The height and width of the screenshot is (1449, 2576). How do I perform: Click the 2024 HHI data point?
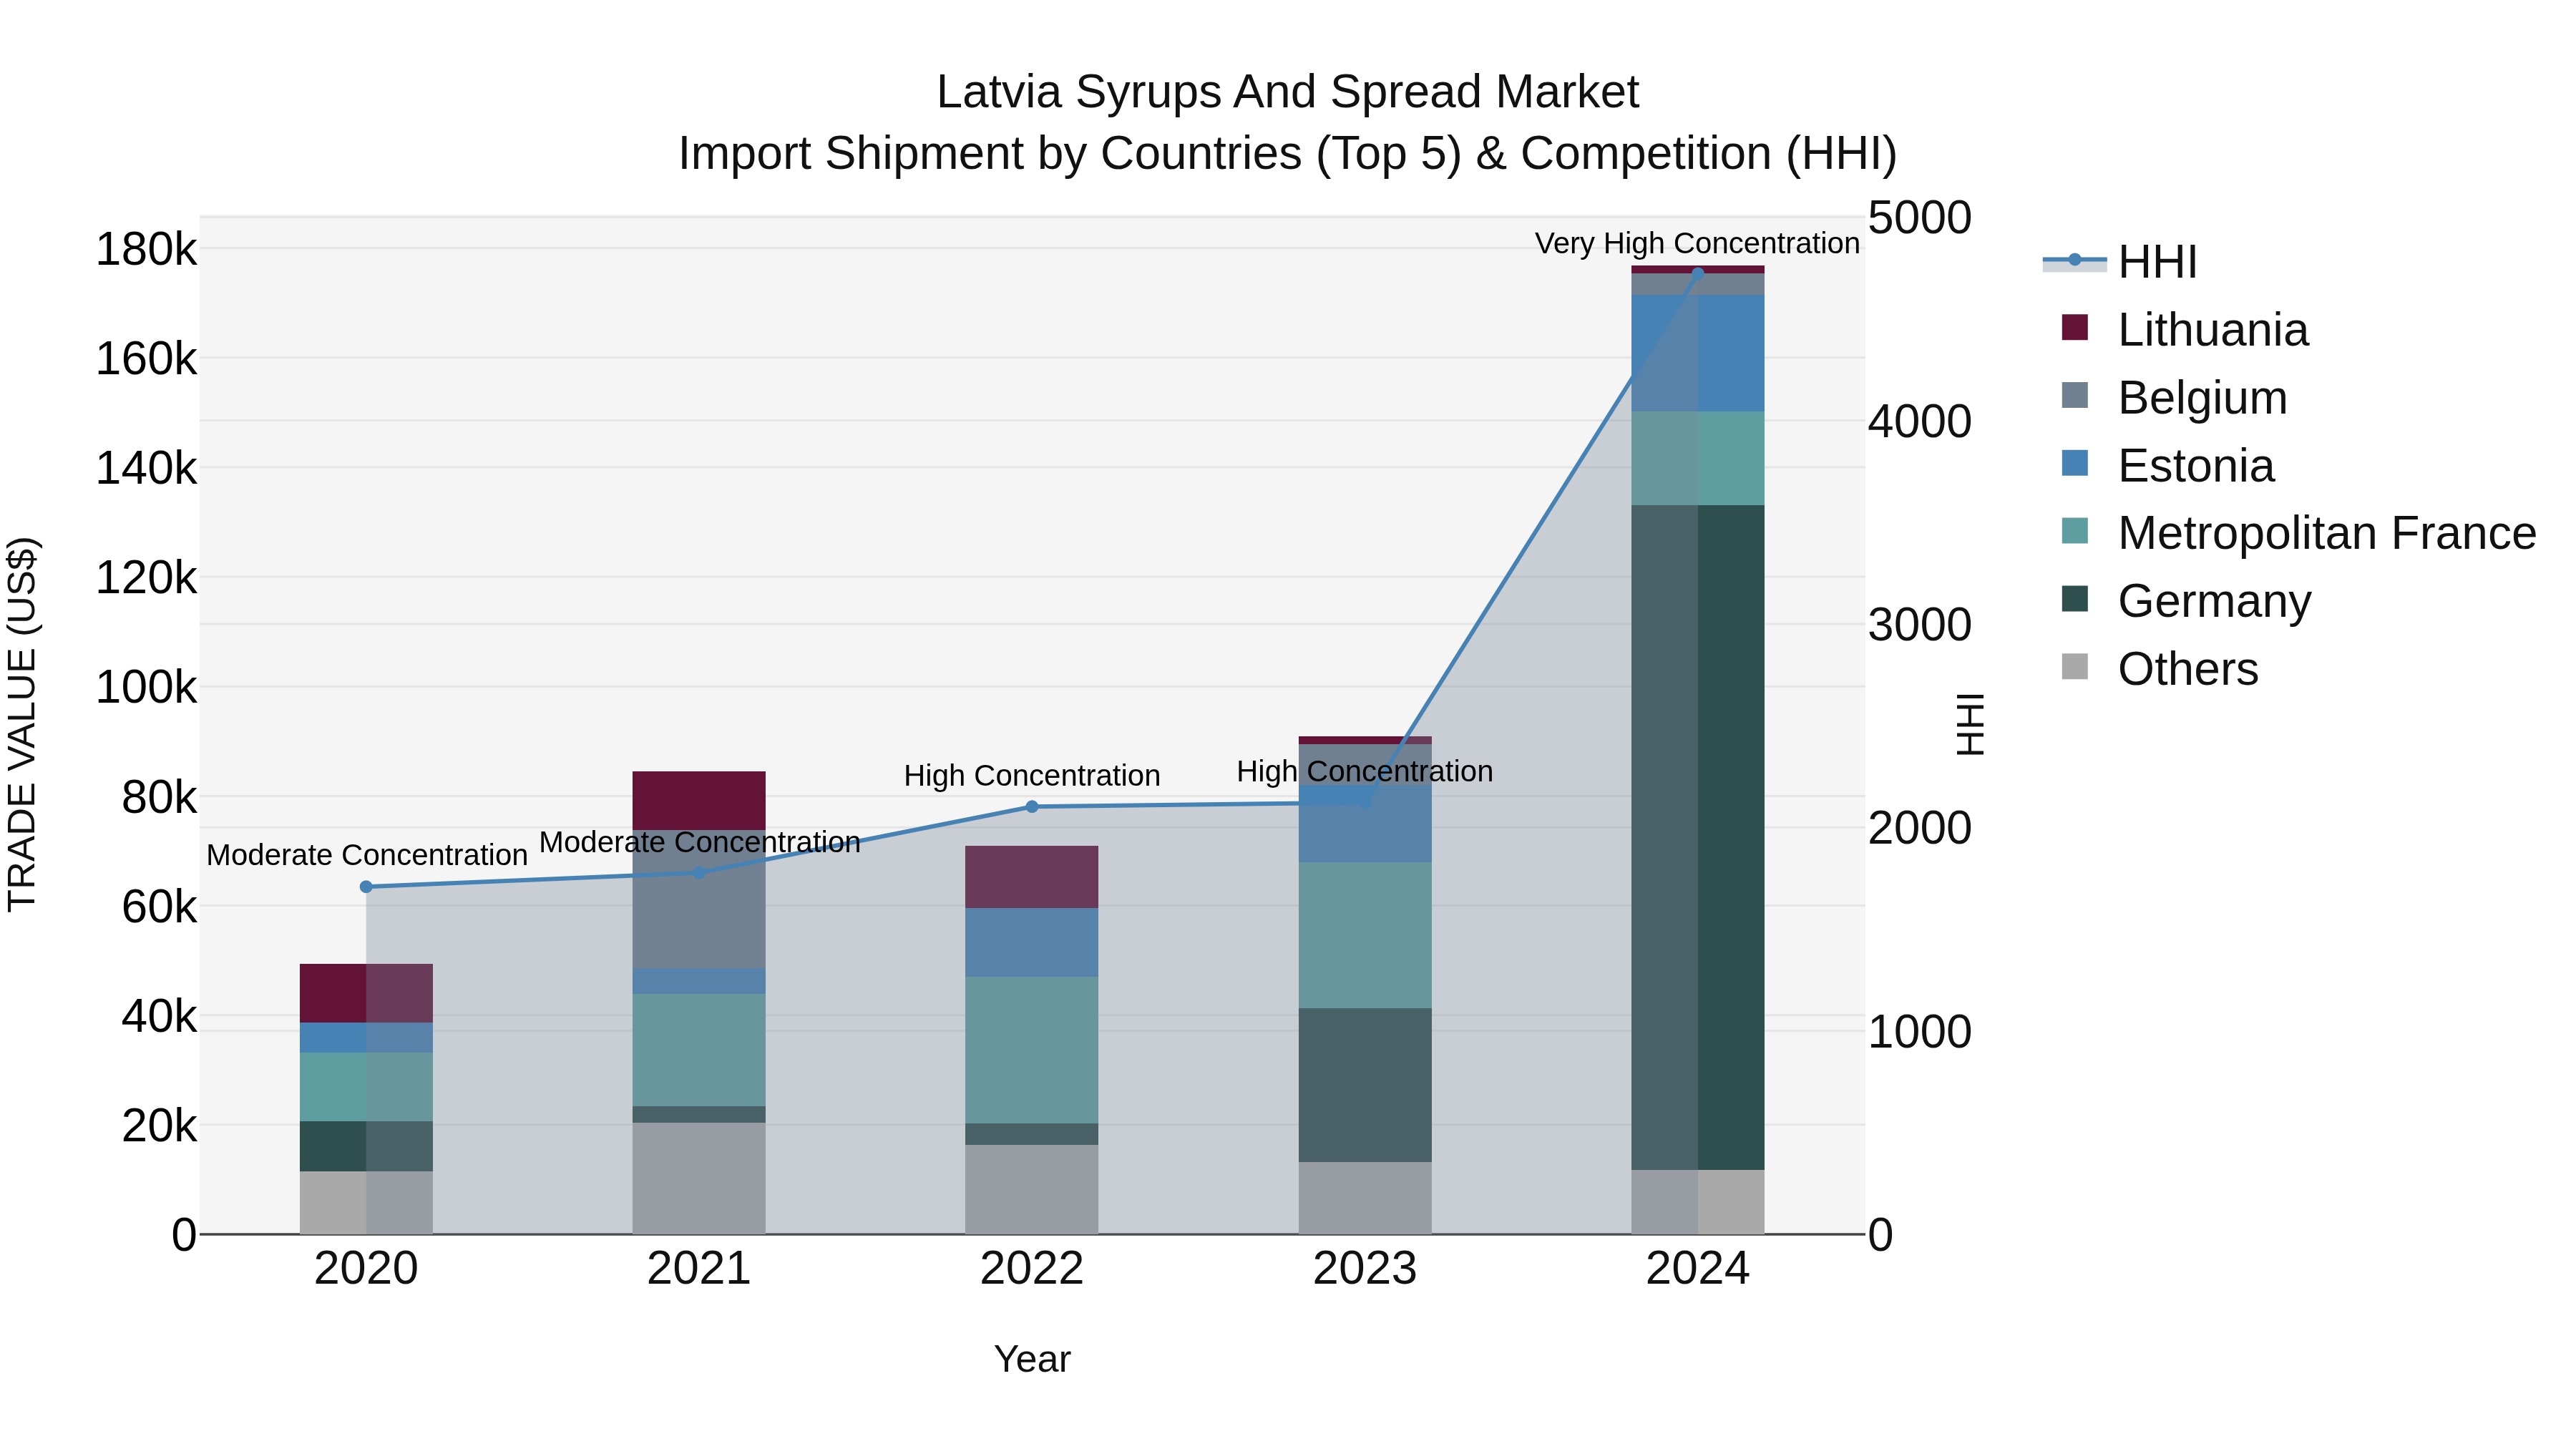coord(1697,273)
